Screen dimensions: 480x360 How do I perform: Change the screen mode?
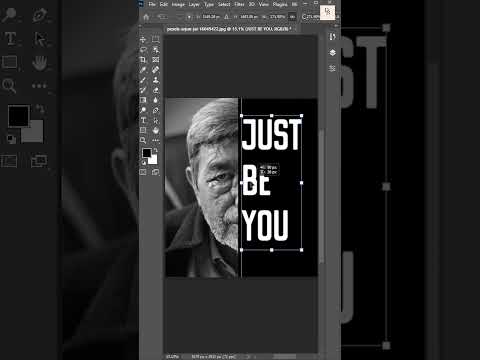[155, 172]
